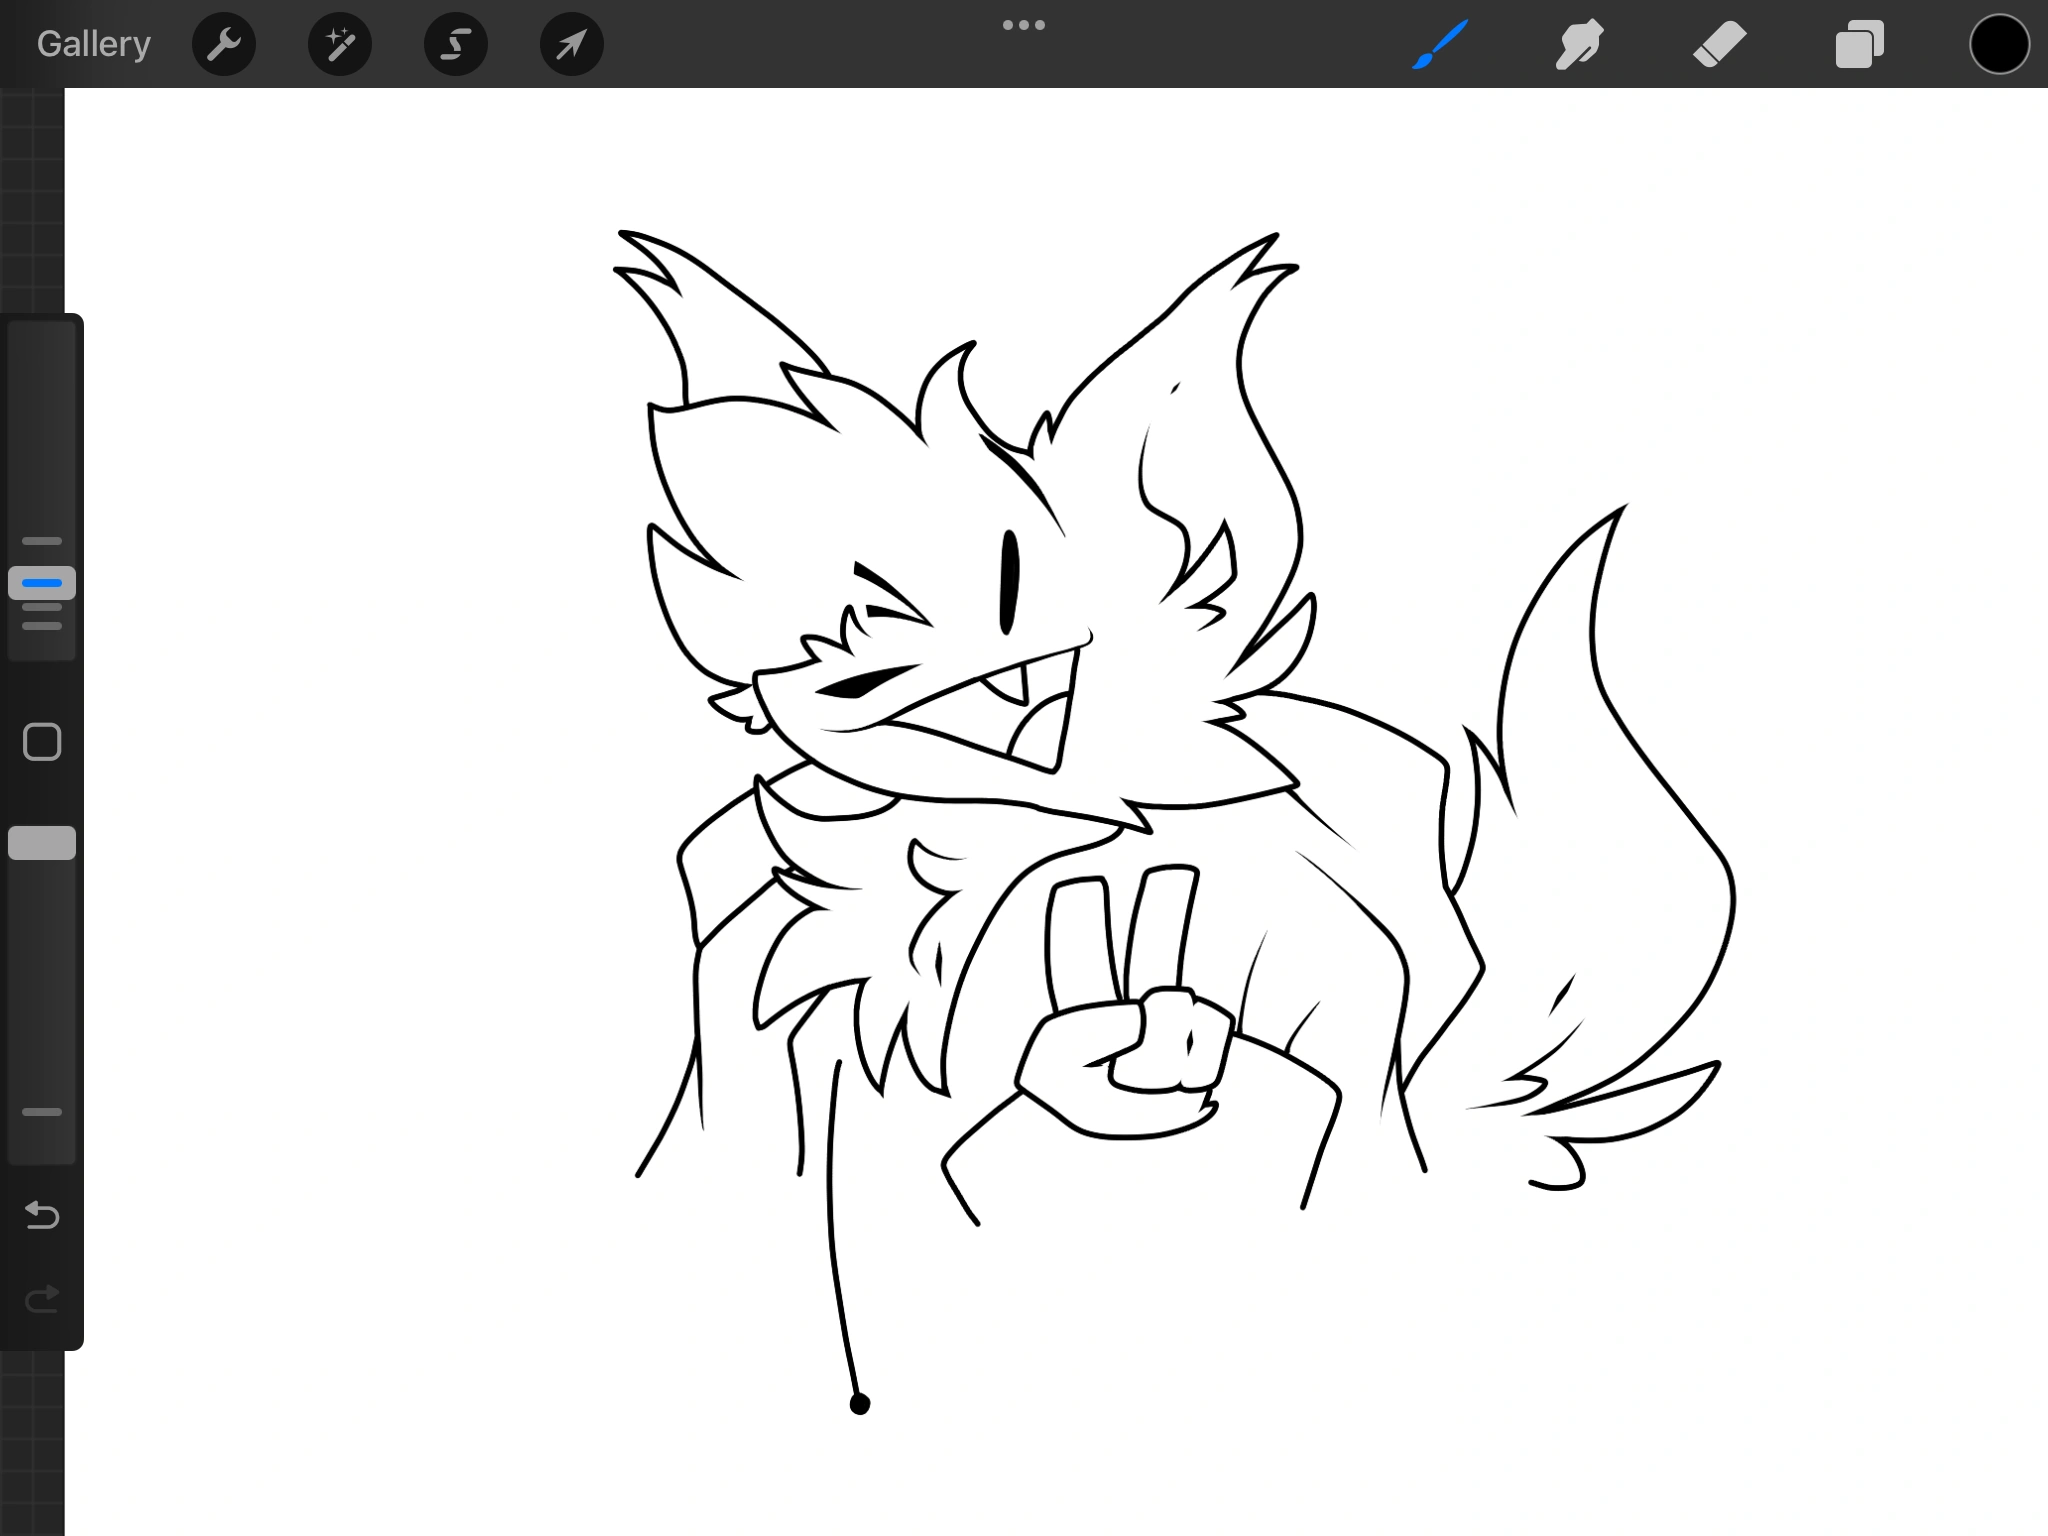Tap the brush size indicator tick

point(42,541)
